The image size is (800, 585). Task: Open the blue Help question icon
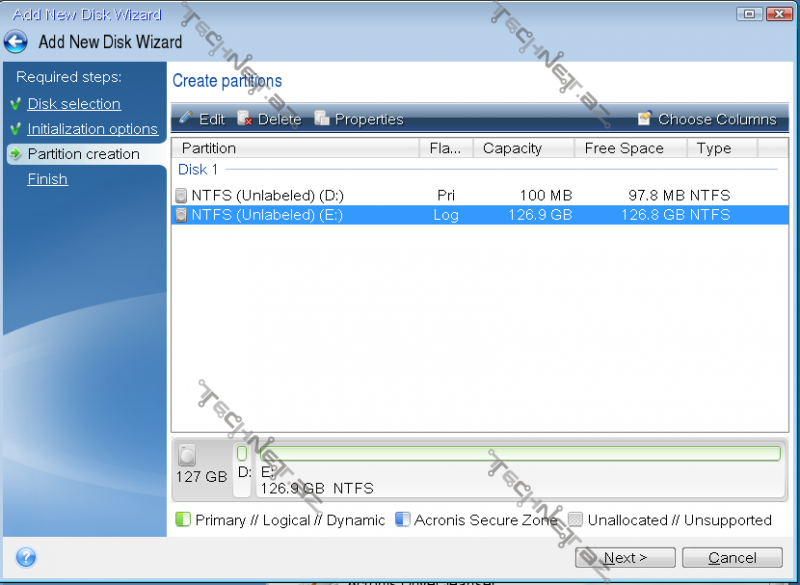click(x=26, y=557)
